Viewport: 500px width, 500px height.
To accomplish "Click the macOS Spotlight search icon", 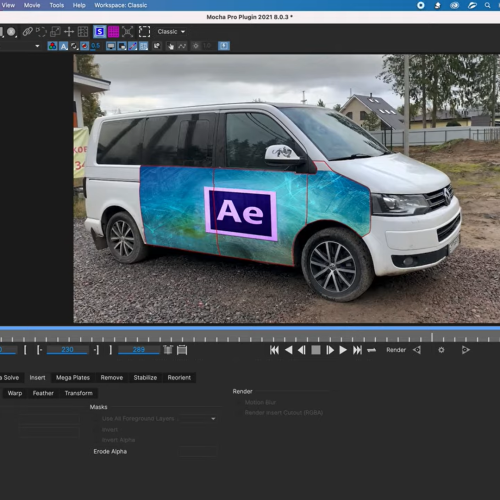I will pyautogui.click(x=488, y=5).
